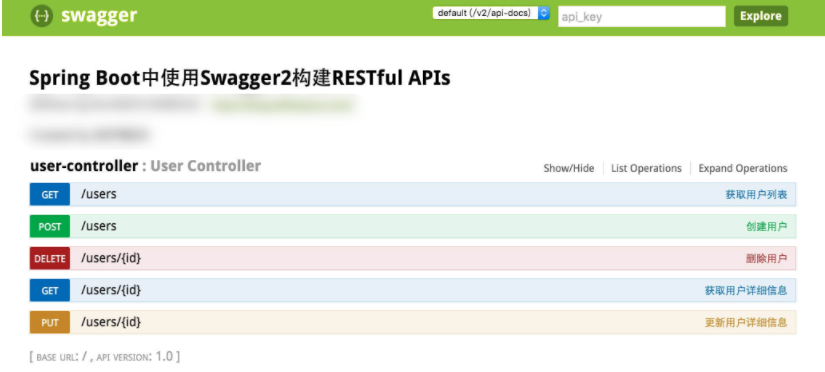This screenshot has height=372, width=825.
Task: Click the Spring Boot Swagger2 page title
Action: pos(240,78)
